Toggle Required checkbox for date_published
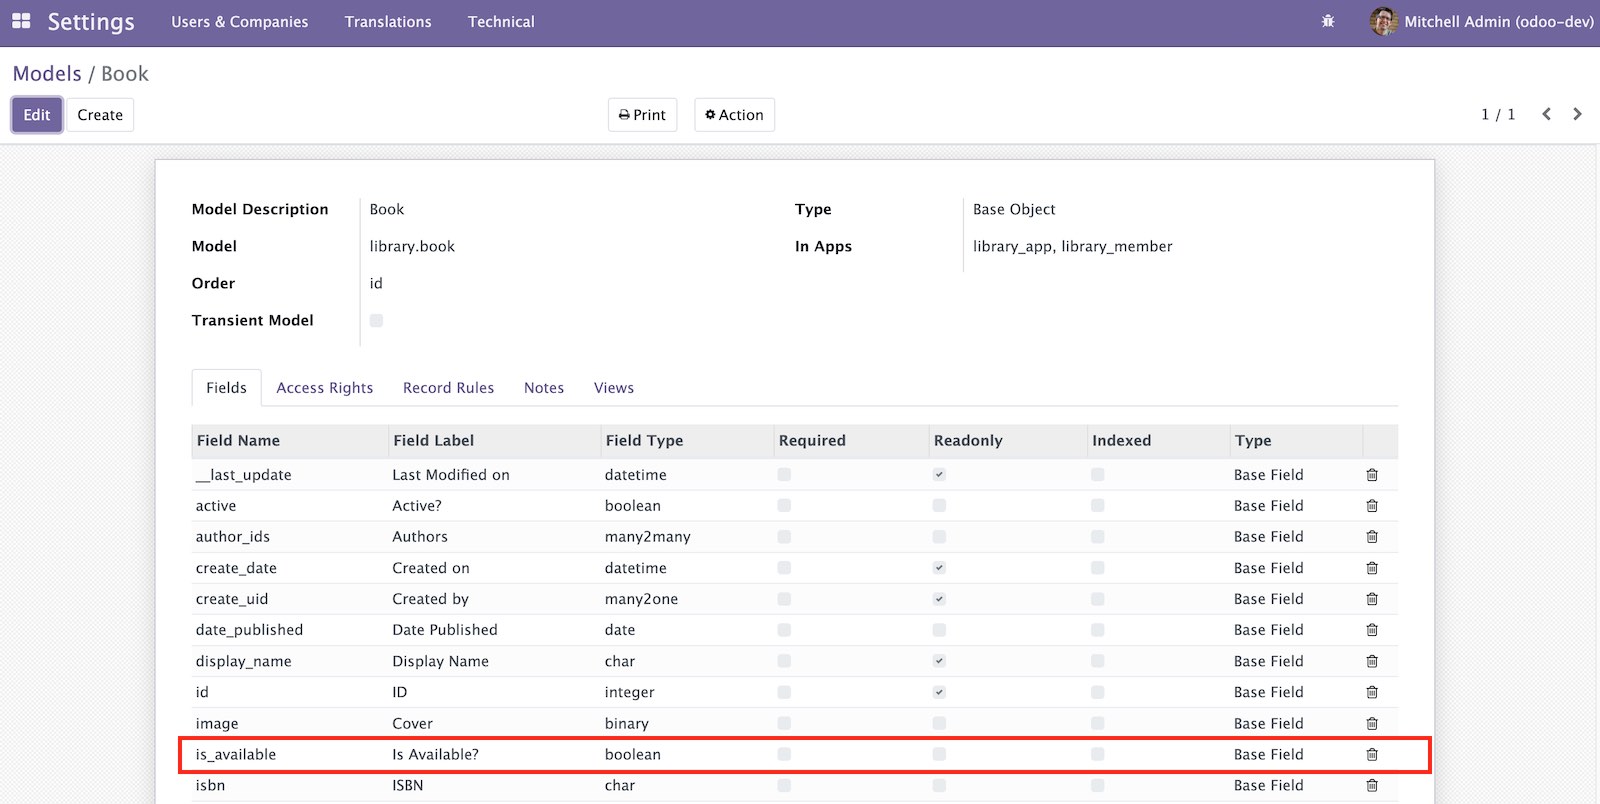 click(x=784, y=630)
